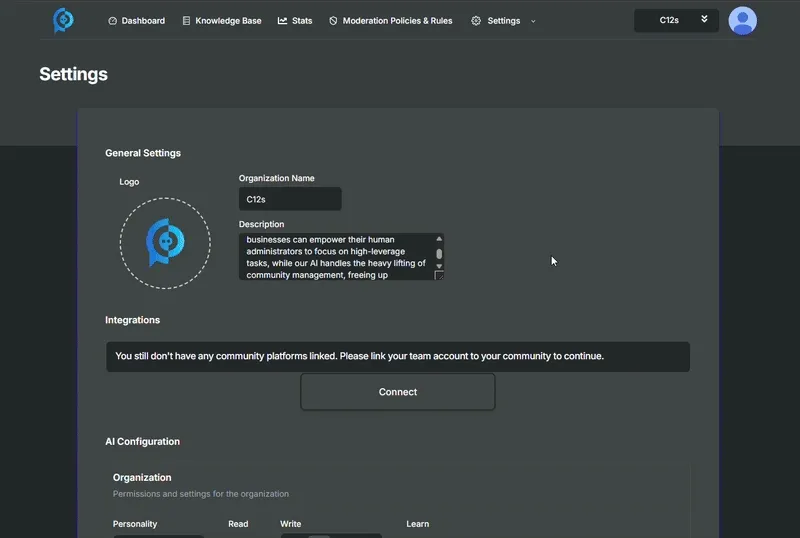The image size is (800, 538).
Task: Click the dashed circular logo upload area
Action: [x=165, y=243]
